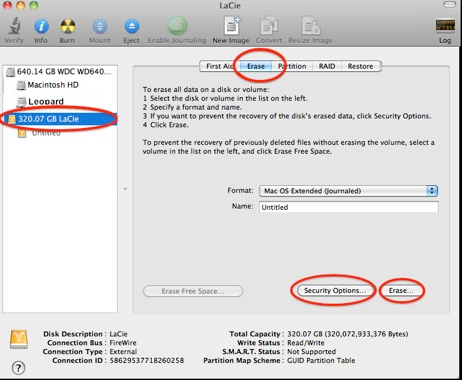Open the Log viewer icon
The width and height of the screenshot is (463, 380).
(x=445, y=26)
